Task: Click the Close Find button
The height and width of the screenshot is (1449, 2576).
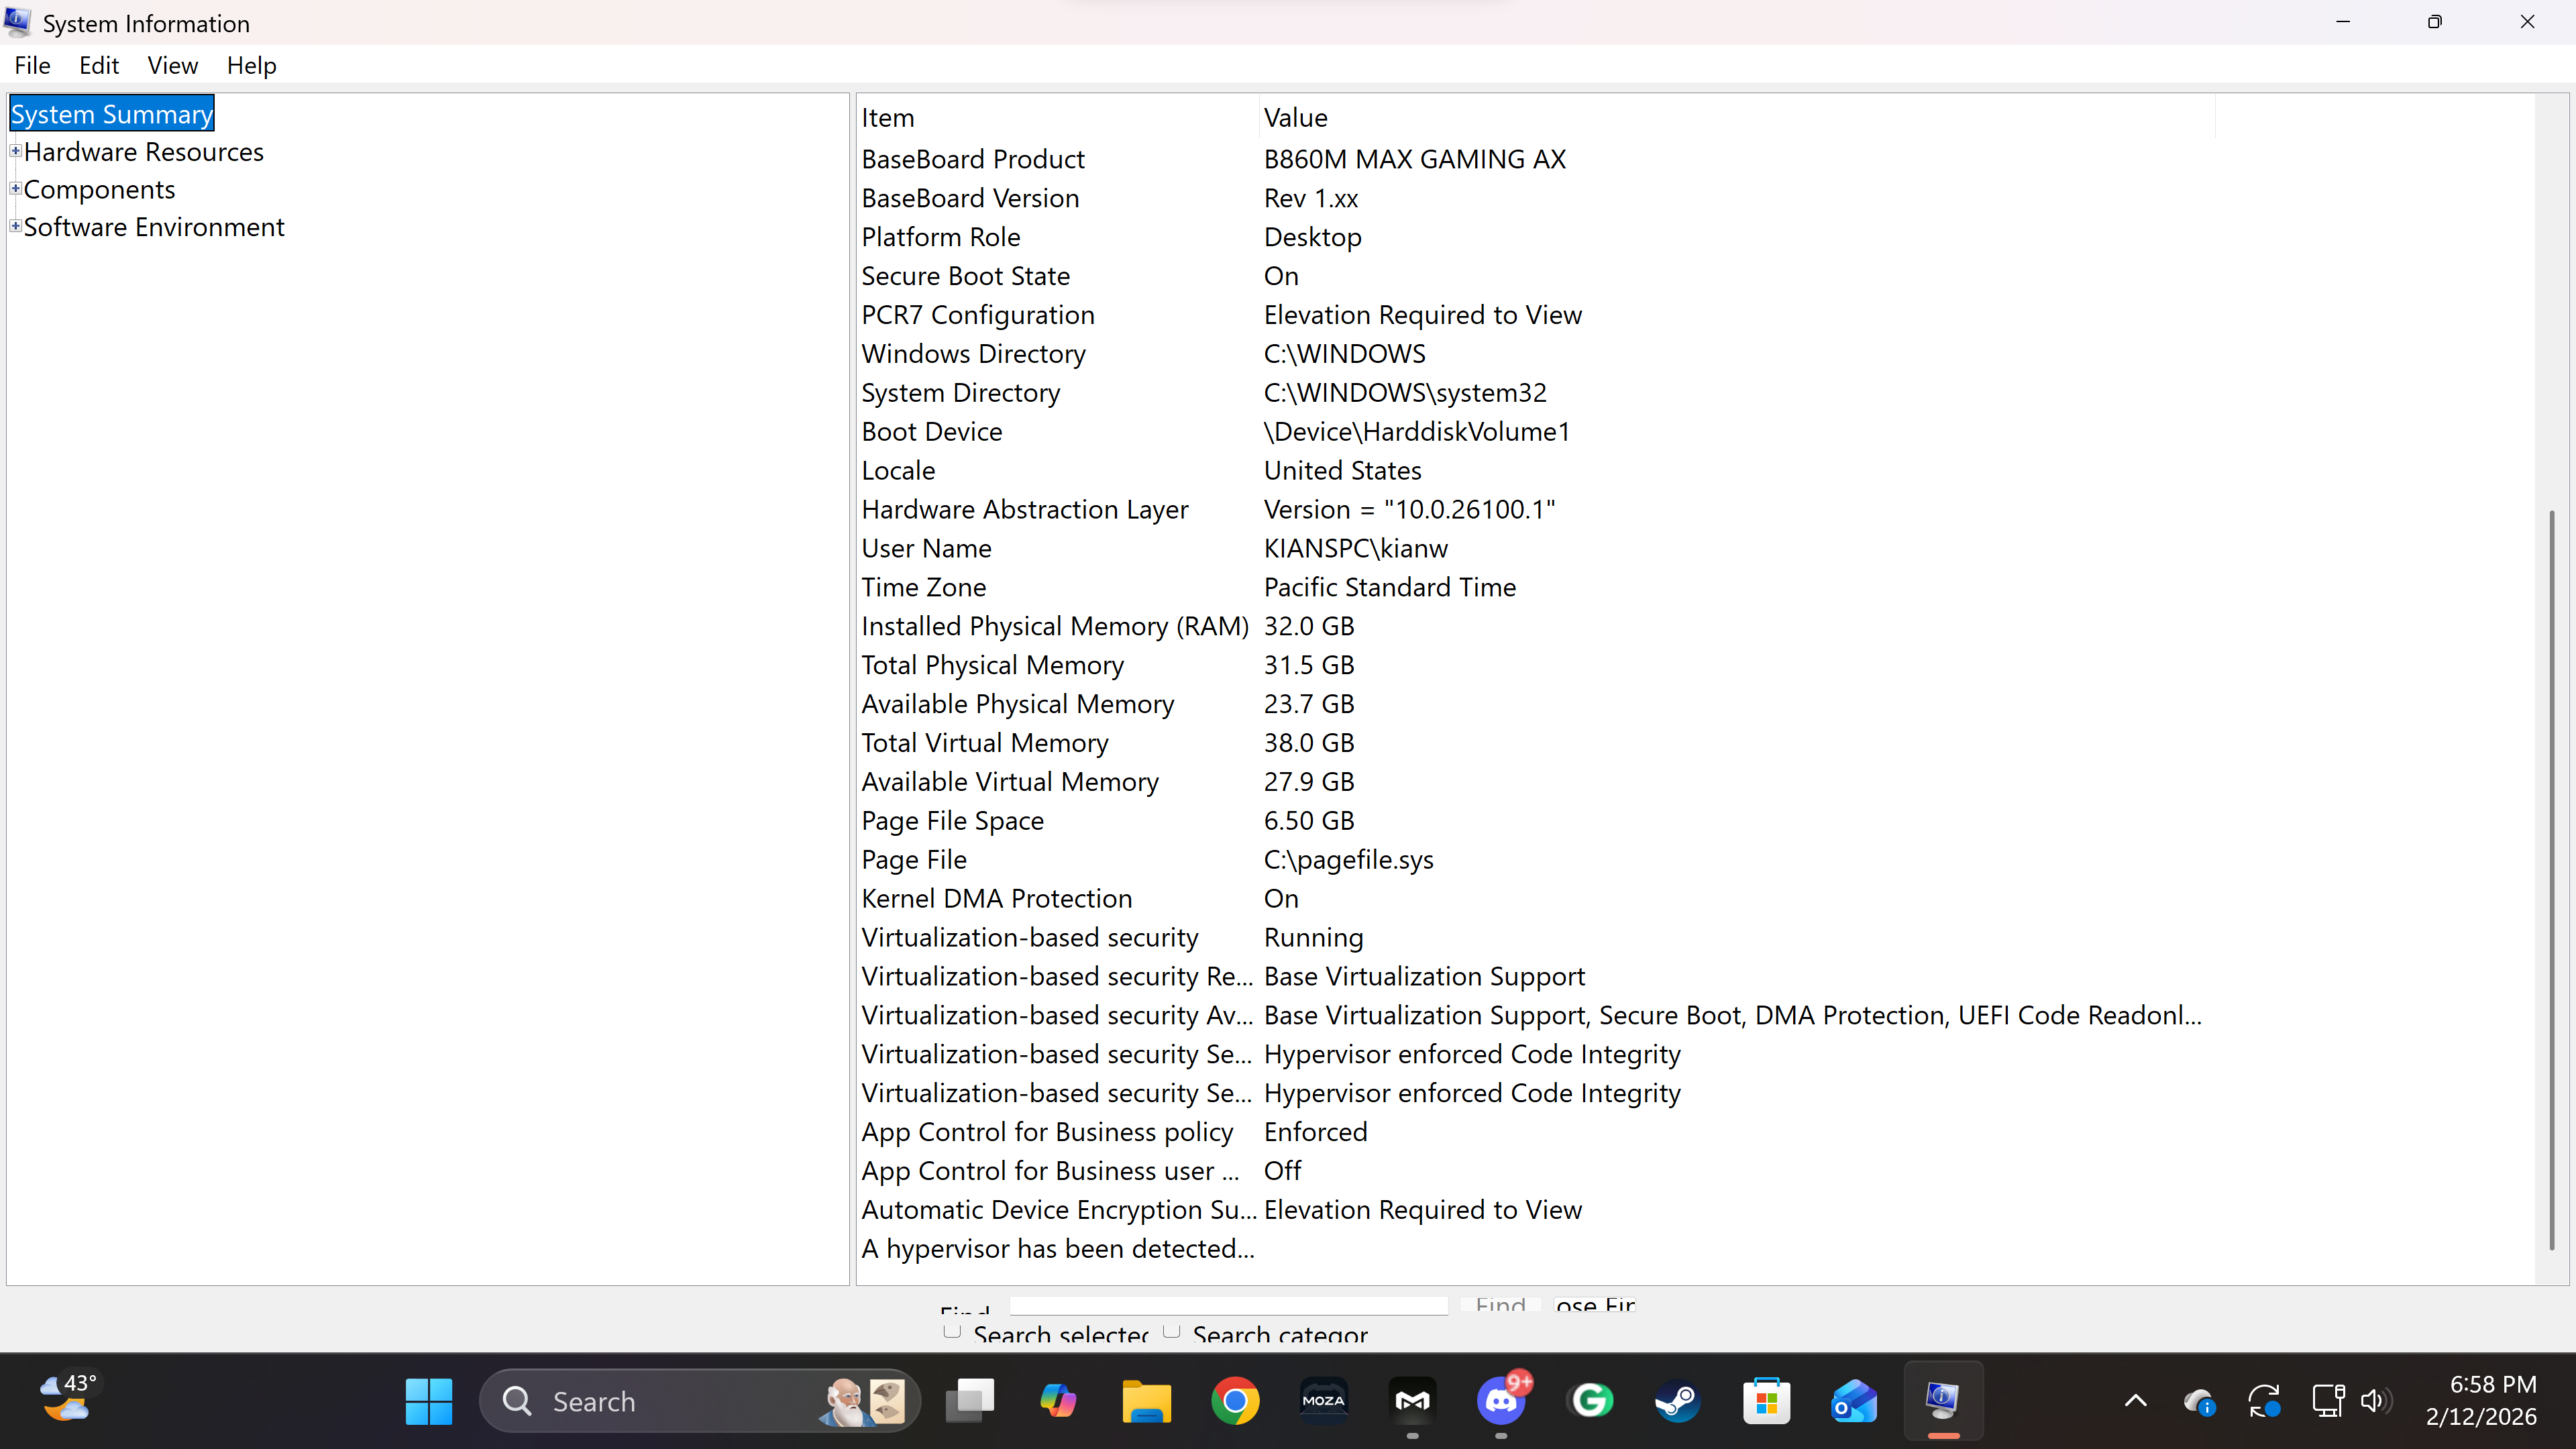Action: (1595, 1304)
